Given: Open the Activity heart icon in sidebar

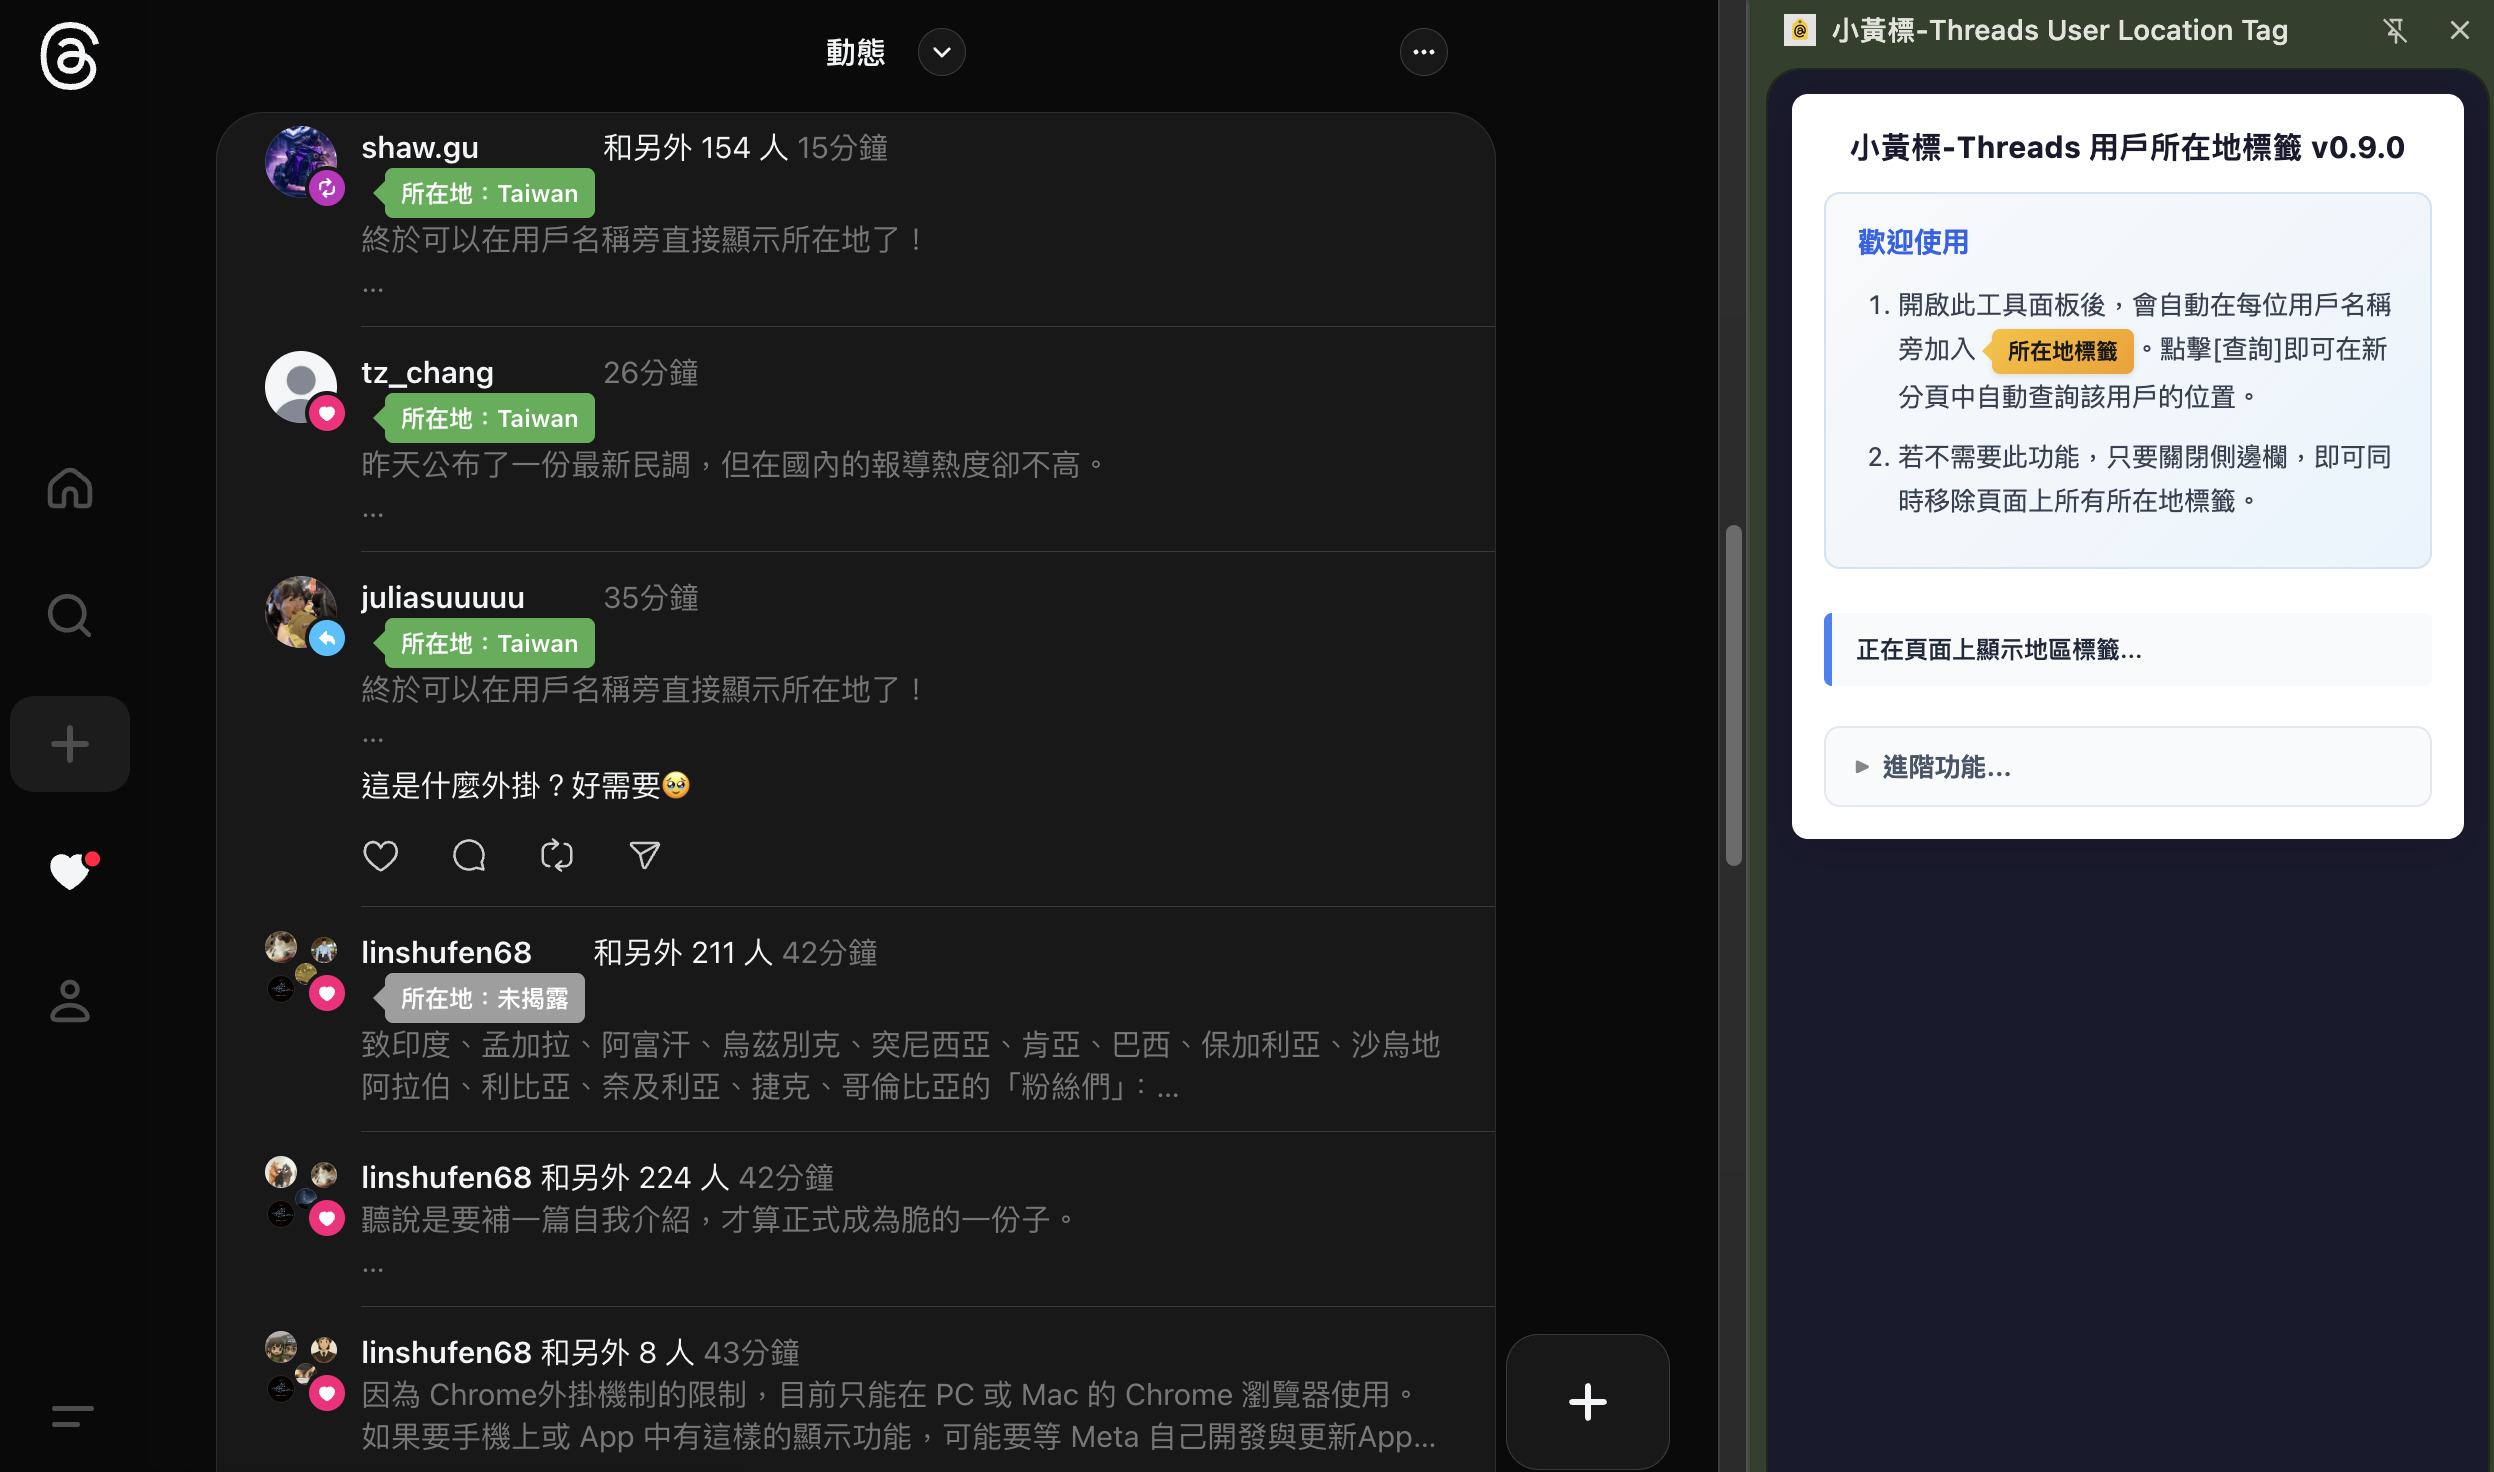Looking at the screenshot, I should click(70, 872).
